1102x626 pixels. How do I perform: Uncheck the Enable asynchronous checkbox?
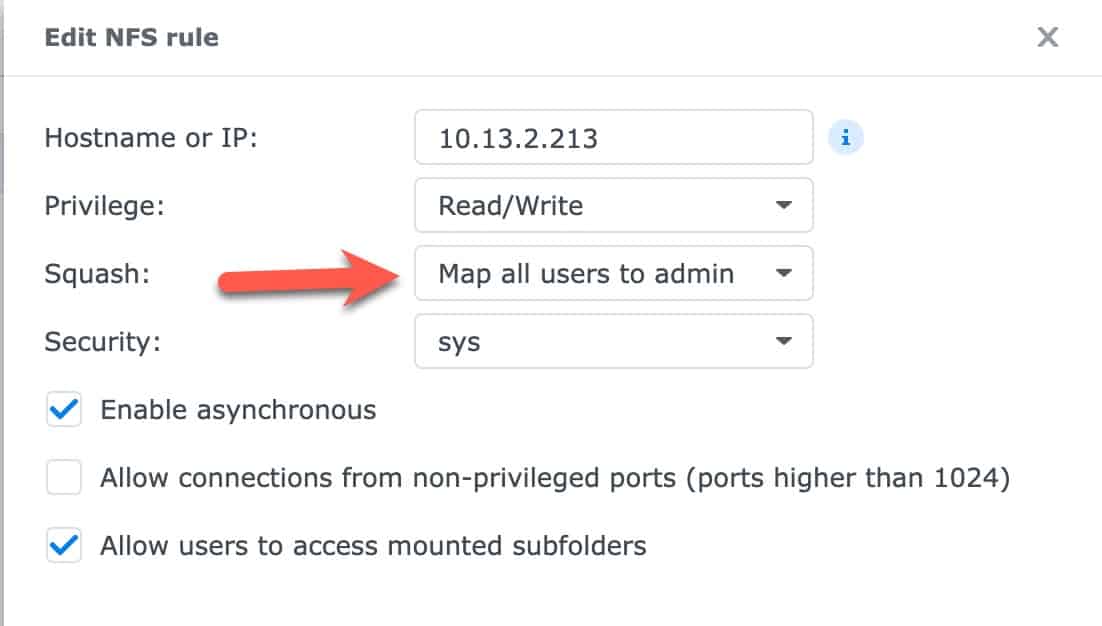click(x=64, y=409)
